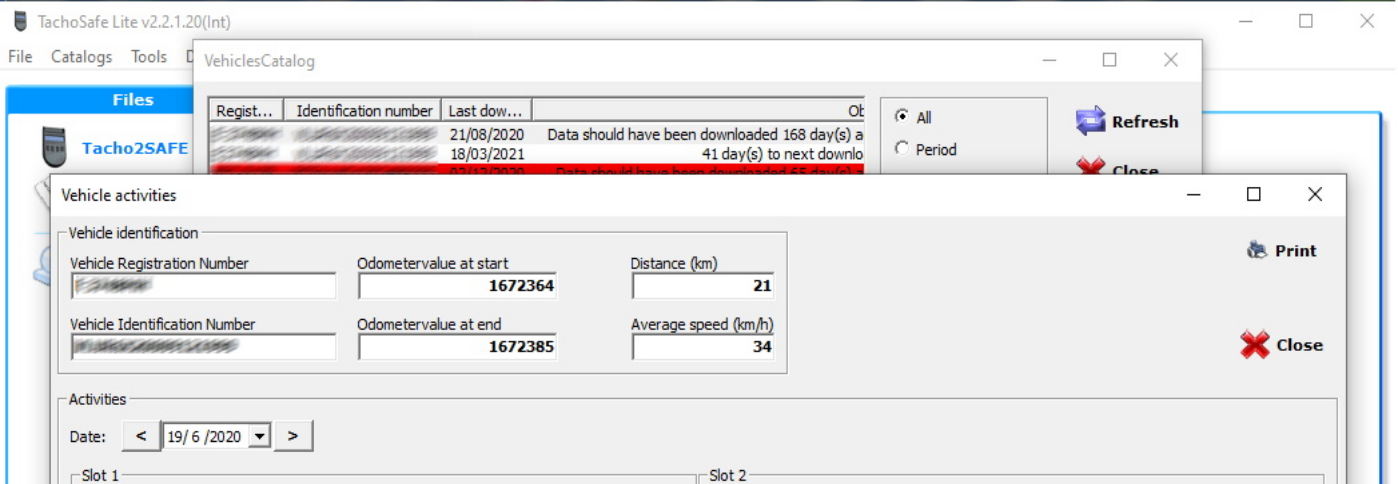The width and height of the screenshot is (1398, 484).
Task: Minimize the Vehicle activities window
Action: pyautogui.click(x=1193, y=195)
